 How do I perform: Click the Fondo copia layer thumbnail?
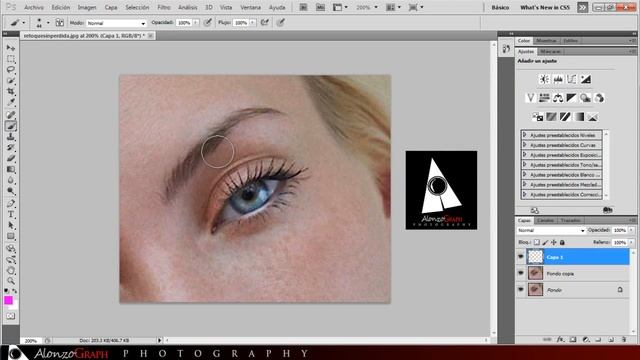click(x=535, y=273)
